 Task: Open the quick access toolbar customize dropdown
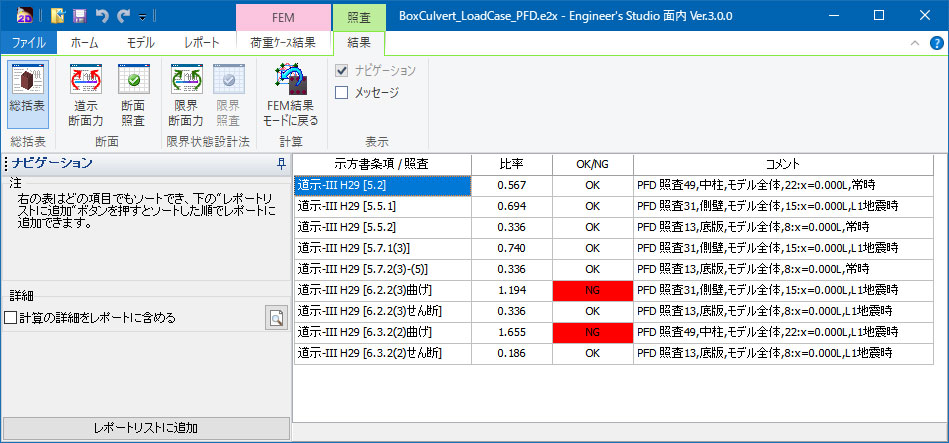[x=142, y=16]
